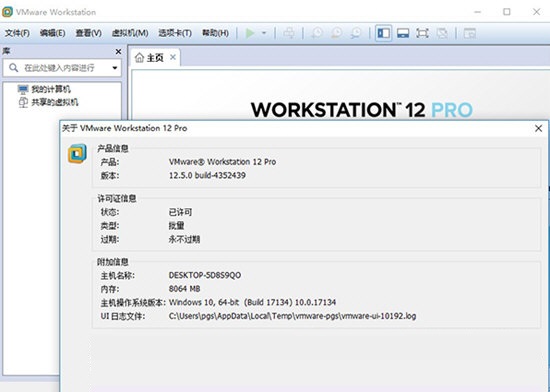Open the 文件(F) menu
The width and height of the screenshot is (550, 392).
click(x=17, y=33)
